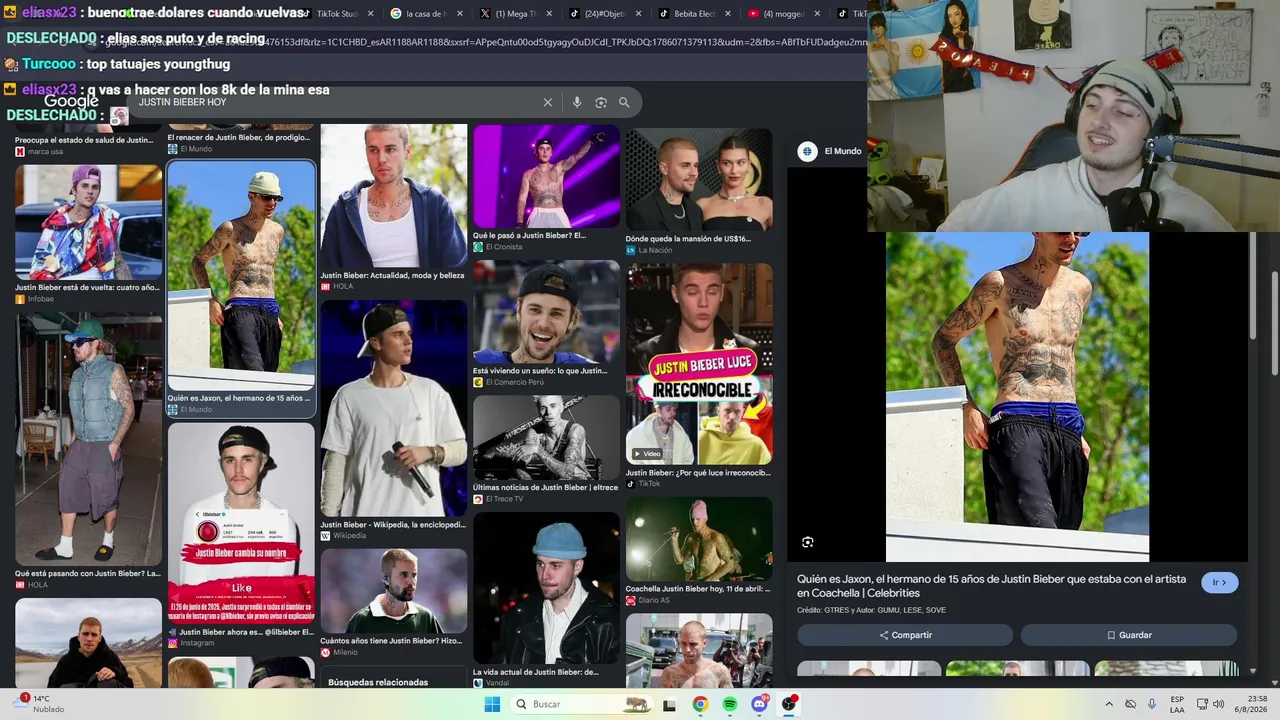This screenshot has width=1280, height=720.
Task: Click the cloud sync off tray icon
Action: [x=1130, y=704]
